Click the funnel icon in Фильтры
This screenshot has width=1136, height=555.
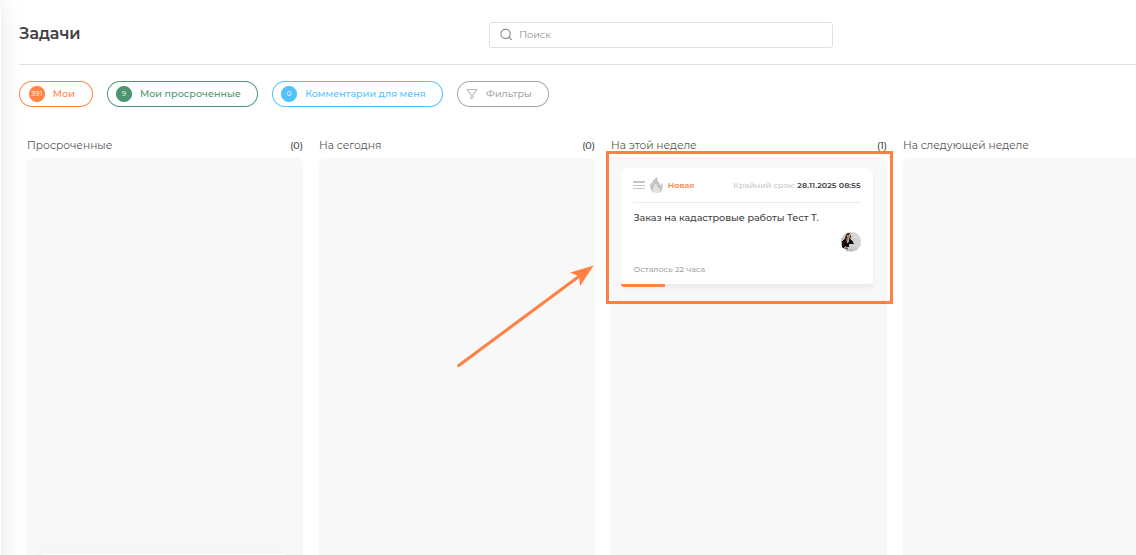pos(472,94)
